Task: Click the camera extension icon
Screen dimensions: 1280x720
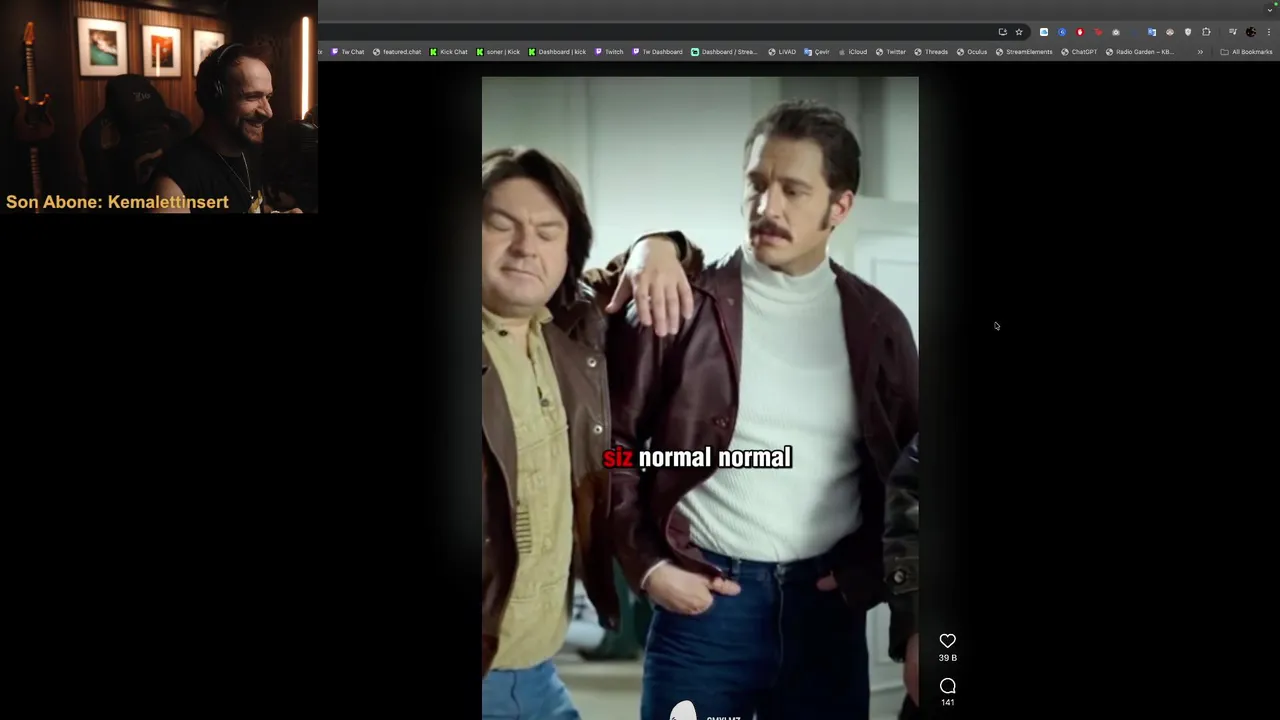Action: point(1116,32)
